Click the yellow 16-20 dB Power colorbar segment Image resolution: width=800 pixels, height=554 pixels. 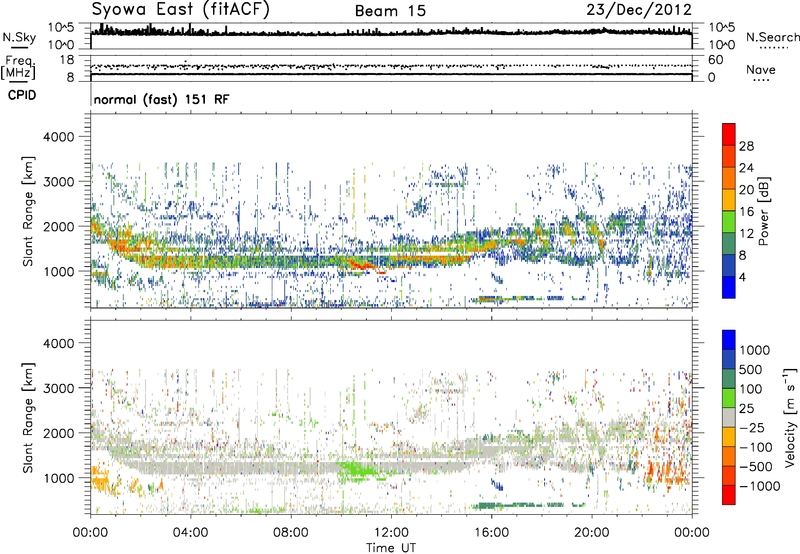coord(729,200)
